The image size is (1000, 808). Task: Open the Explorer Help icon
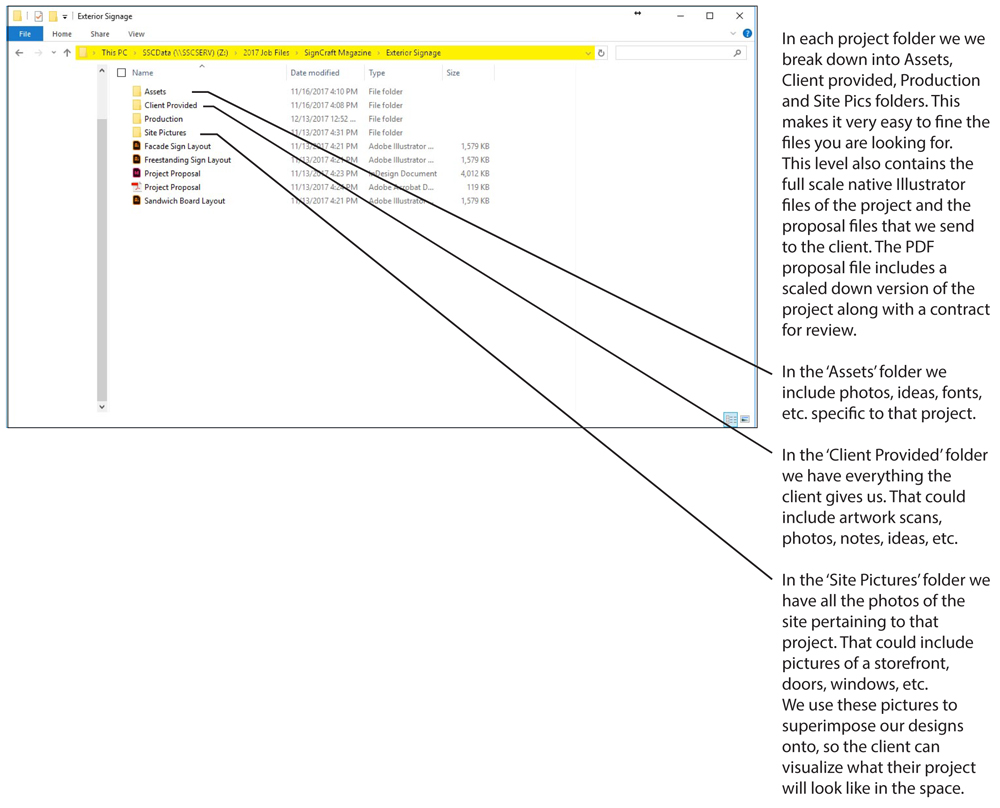[x=746, y=34]
